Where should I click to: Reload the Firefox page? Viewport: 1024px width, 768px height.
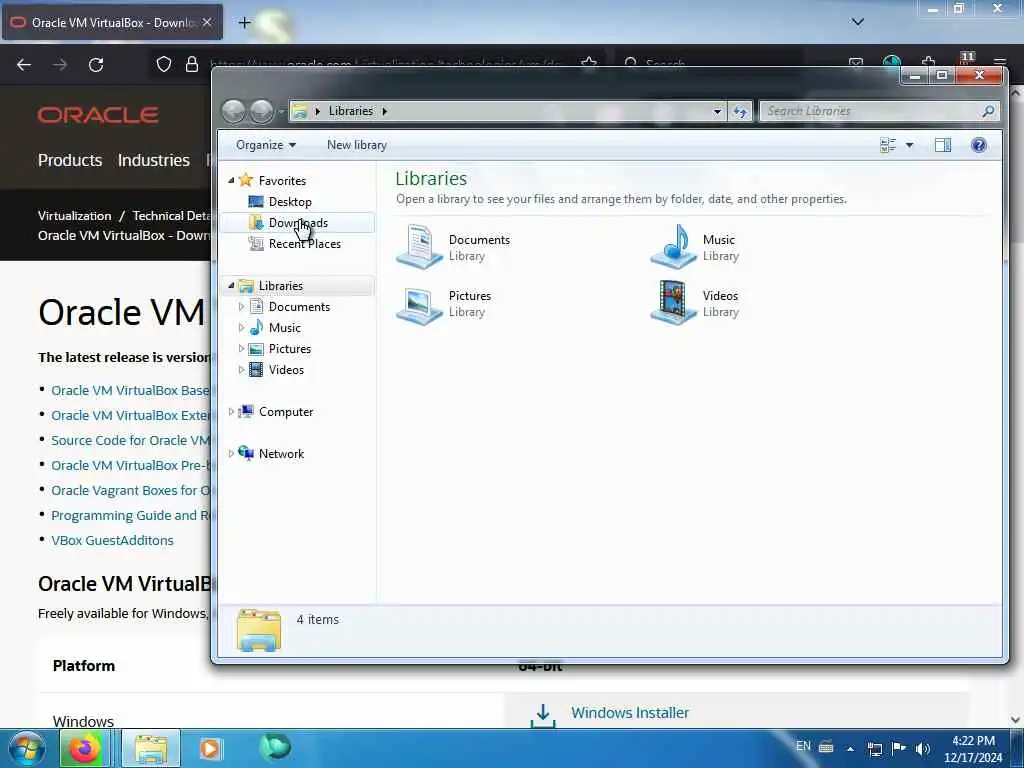pos(96,65)
